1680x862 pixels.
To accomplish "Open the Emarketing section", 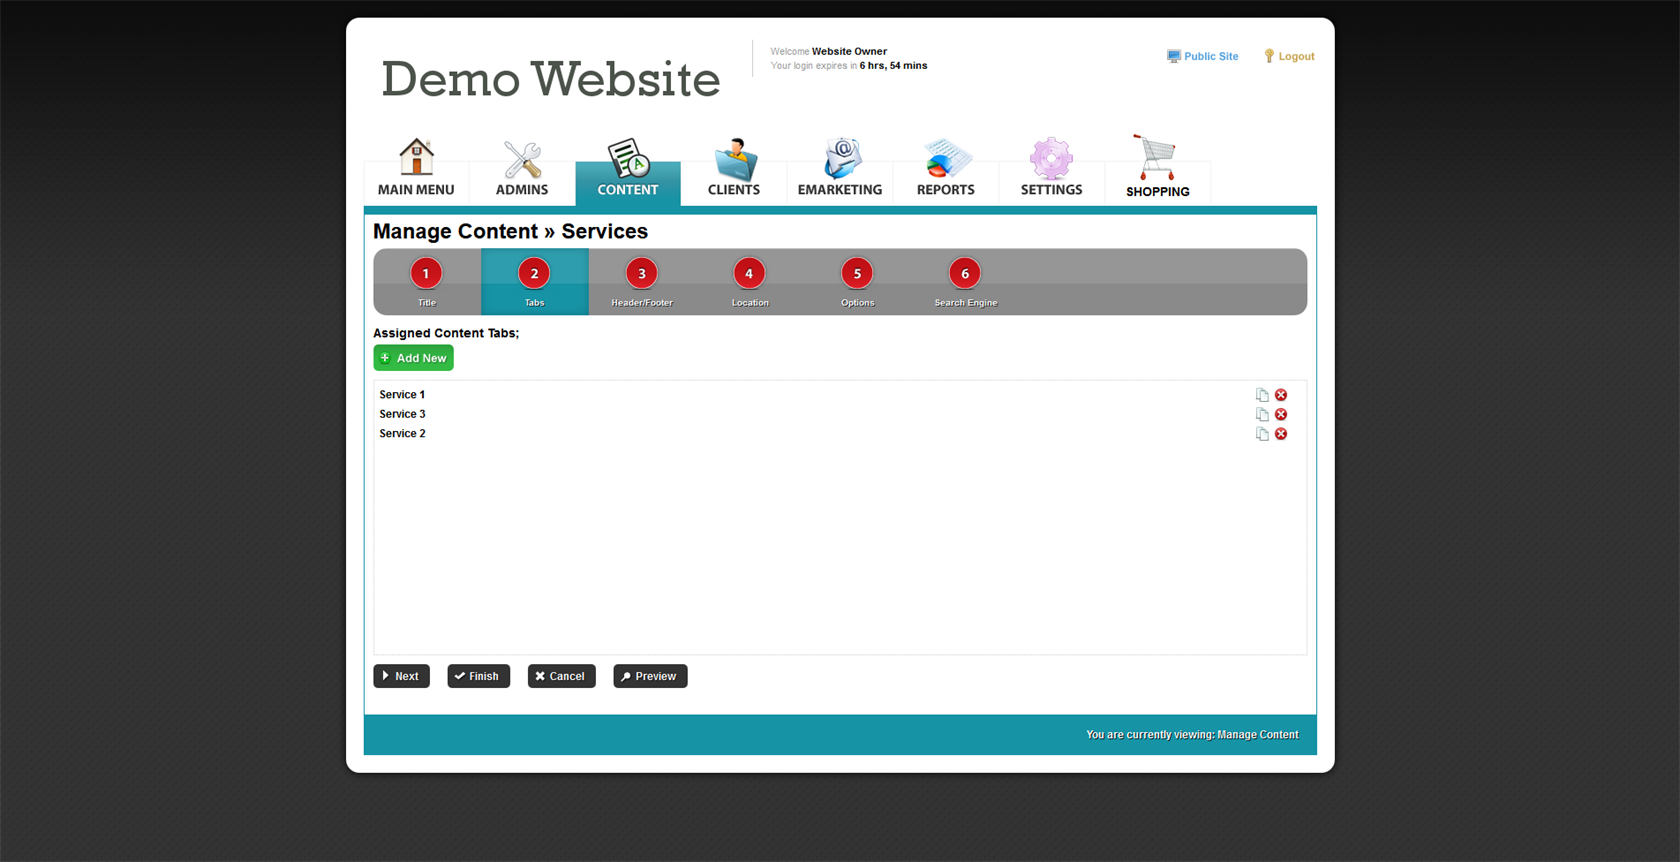I will [840, 168].
